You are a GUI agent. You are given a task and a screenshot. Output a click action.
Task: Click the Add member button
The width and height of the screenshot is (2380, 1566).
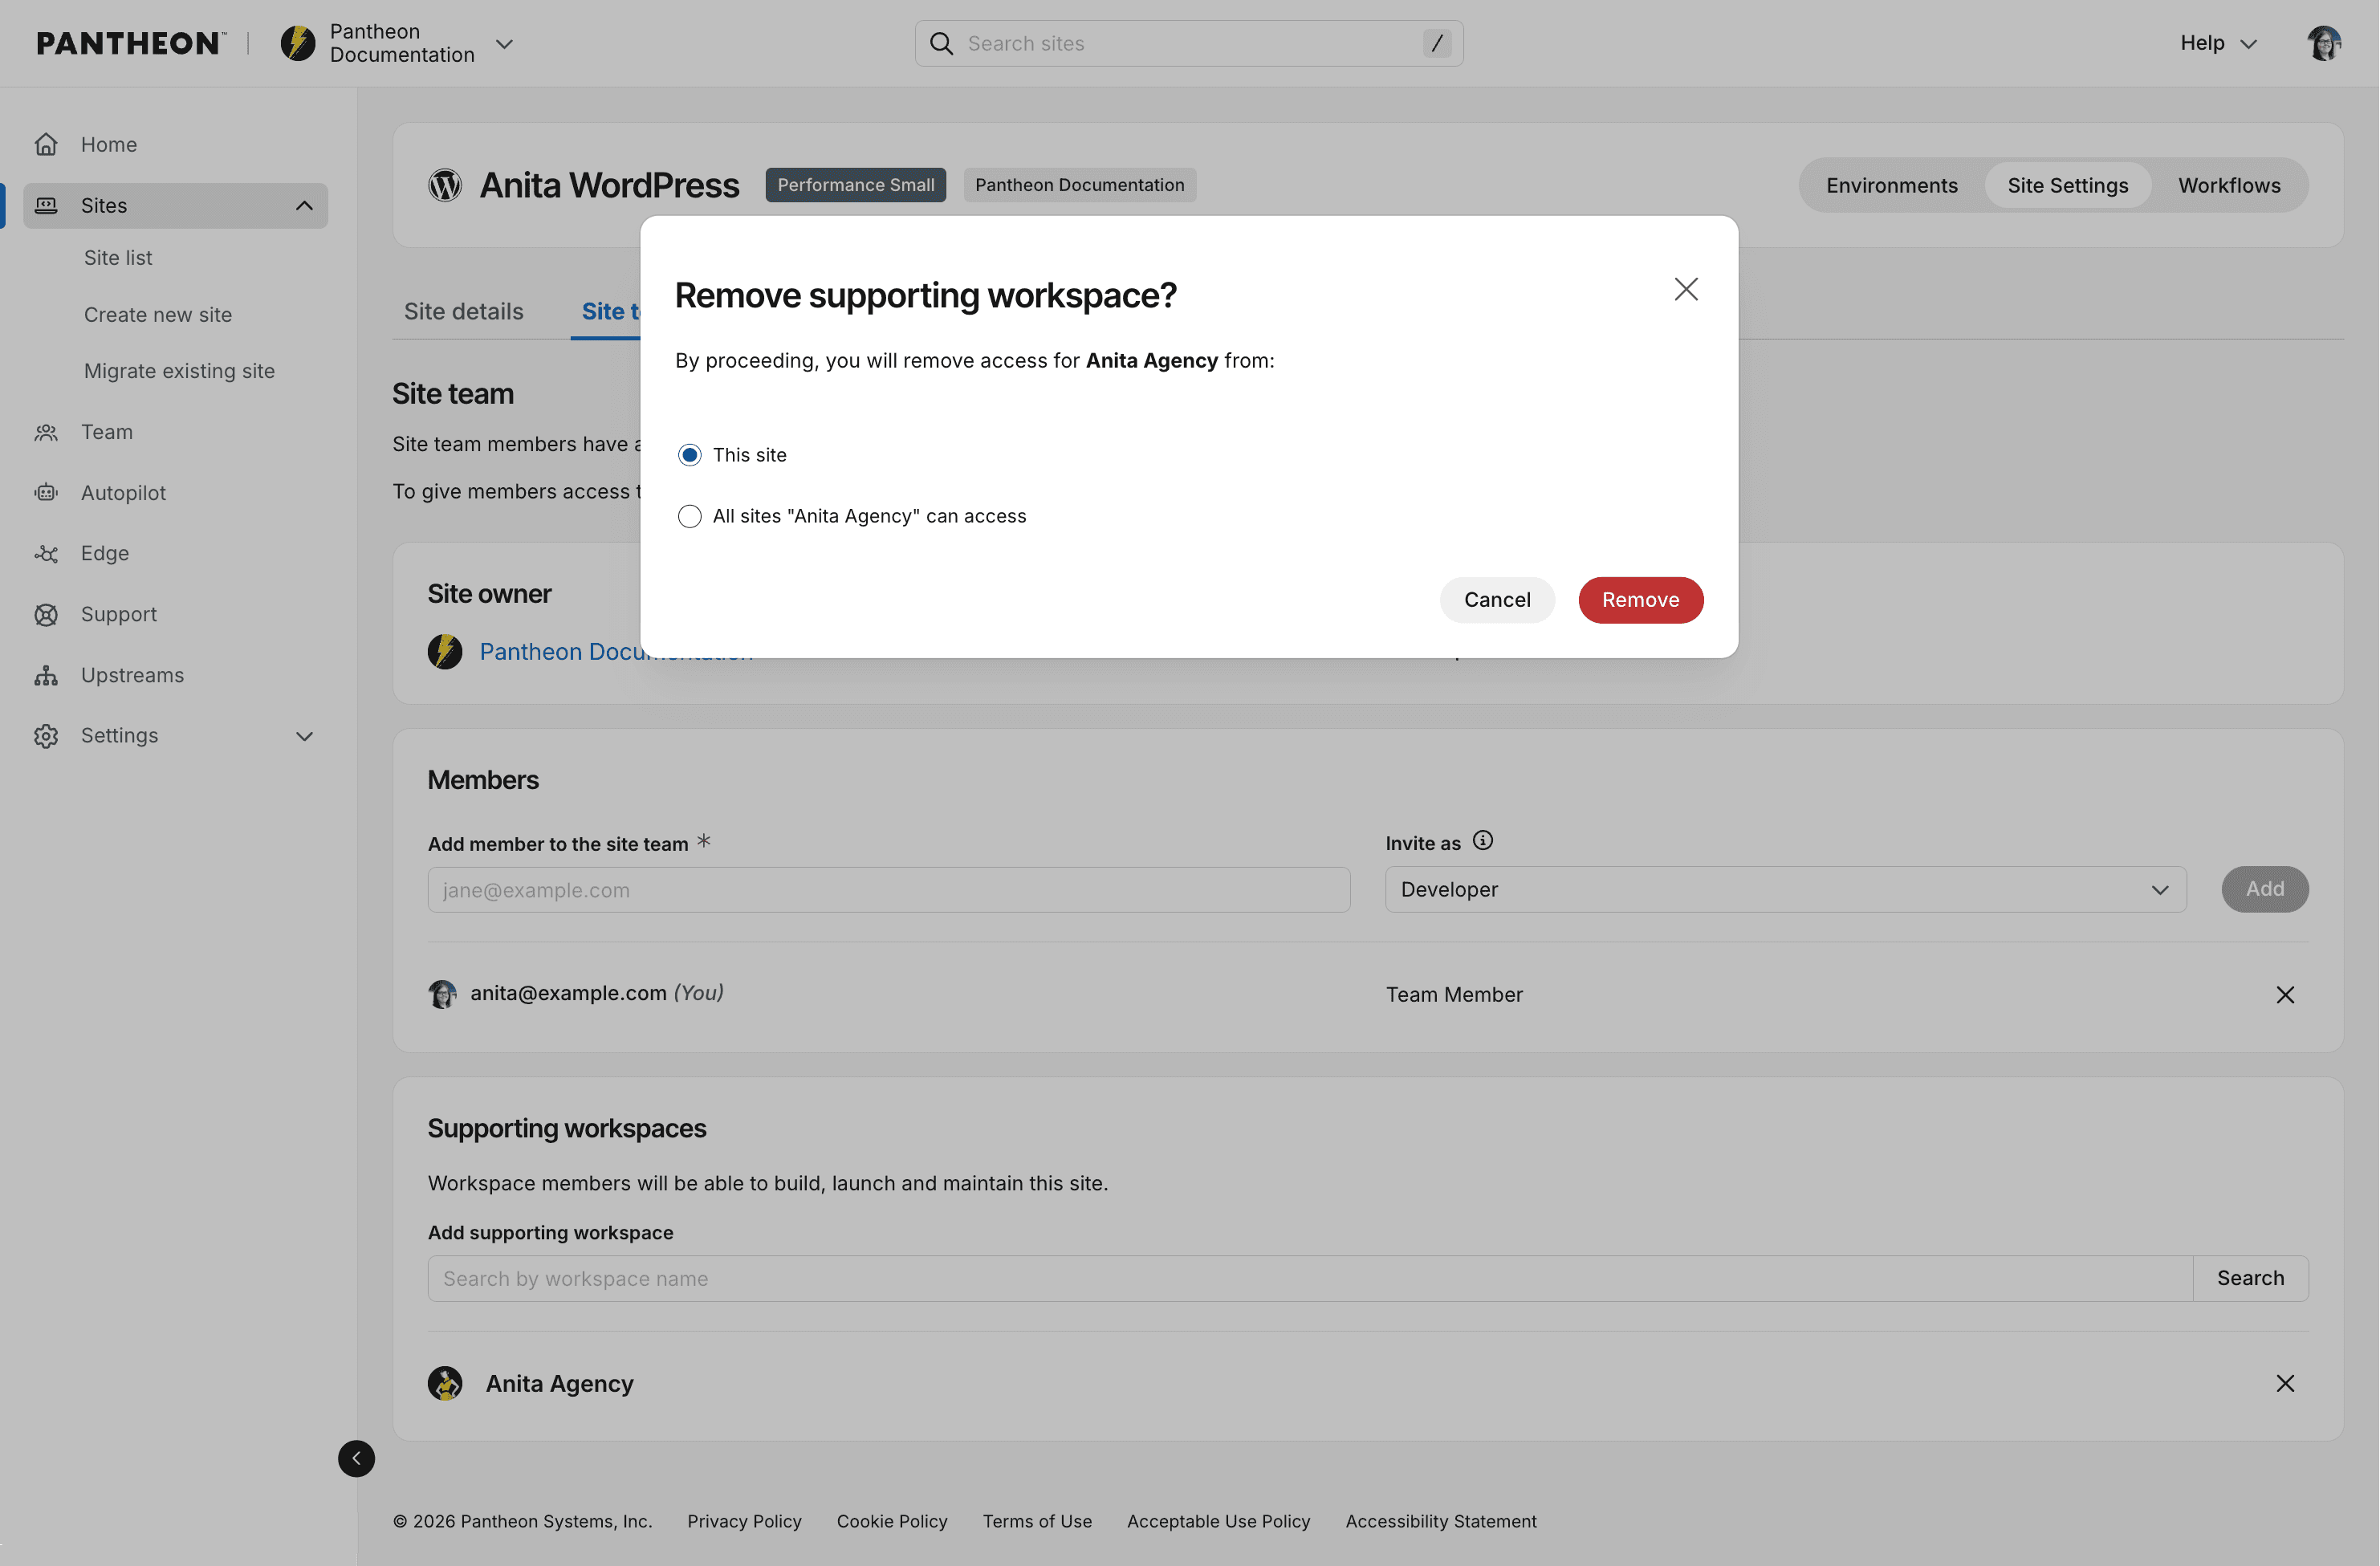(2264, 889)
